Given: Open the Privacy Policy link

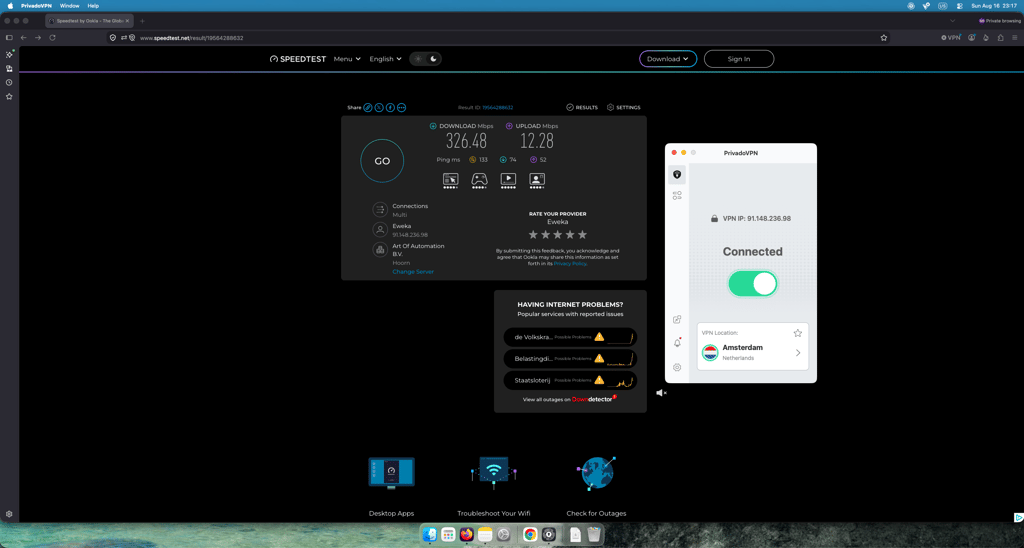Looking at the screenshot, I should (x=570, y=263).
